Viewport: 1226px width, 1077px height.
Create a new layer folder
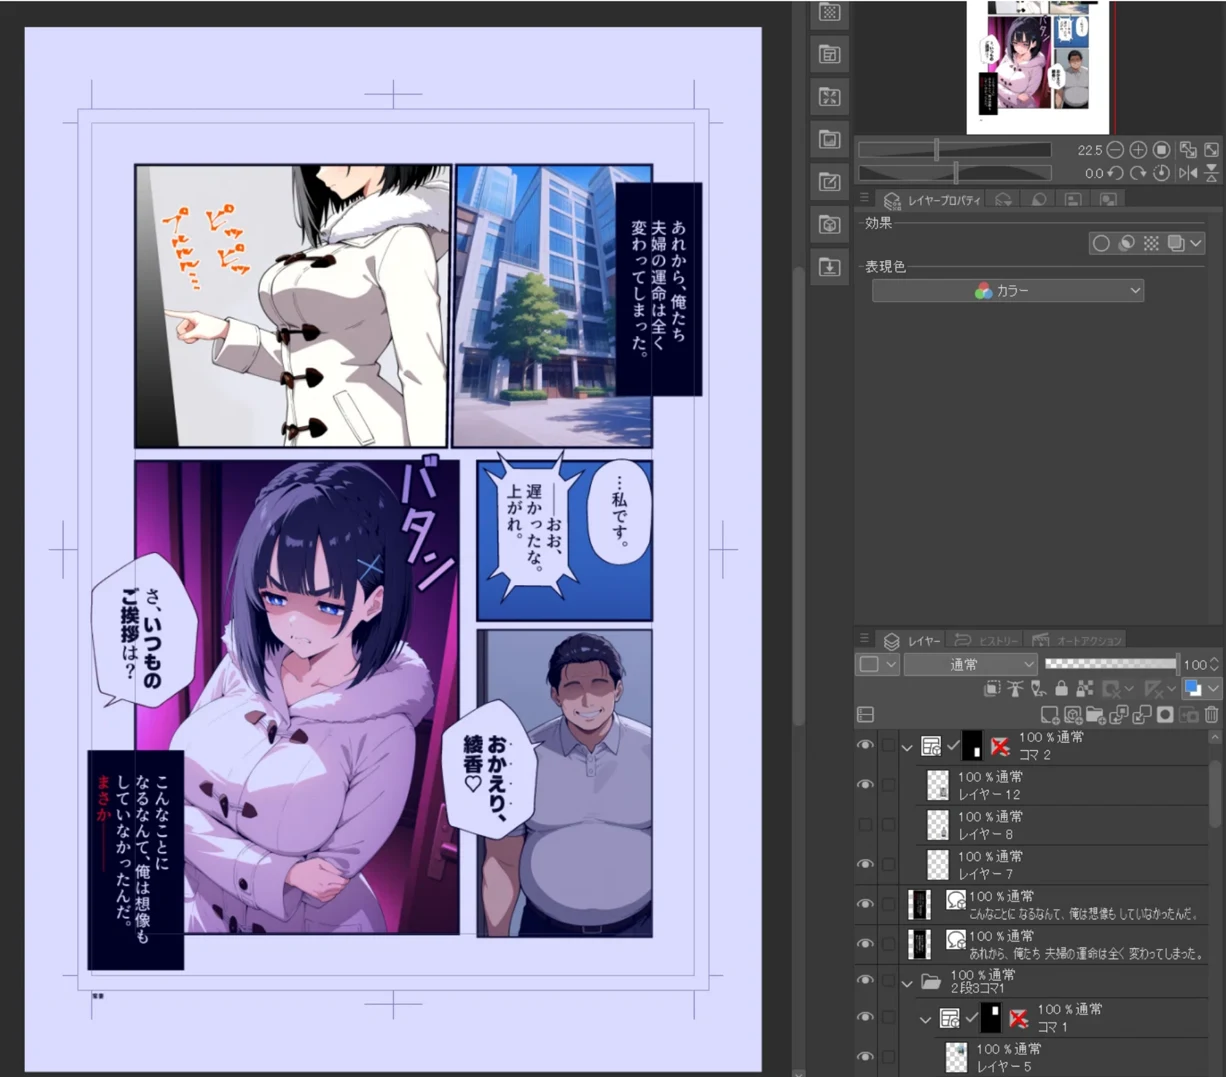pos(1096,715)
